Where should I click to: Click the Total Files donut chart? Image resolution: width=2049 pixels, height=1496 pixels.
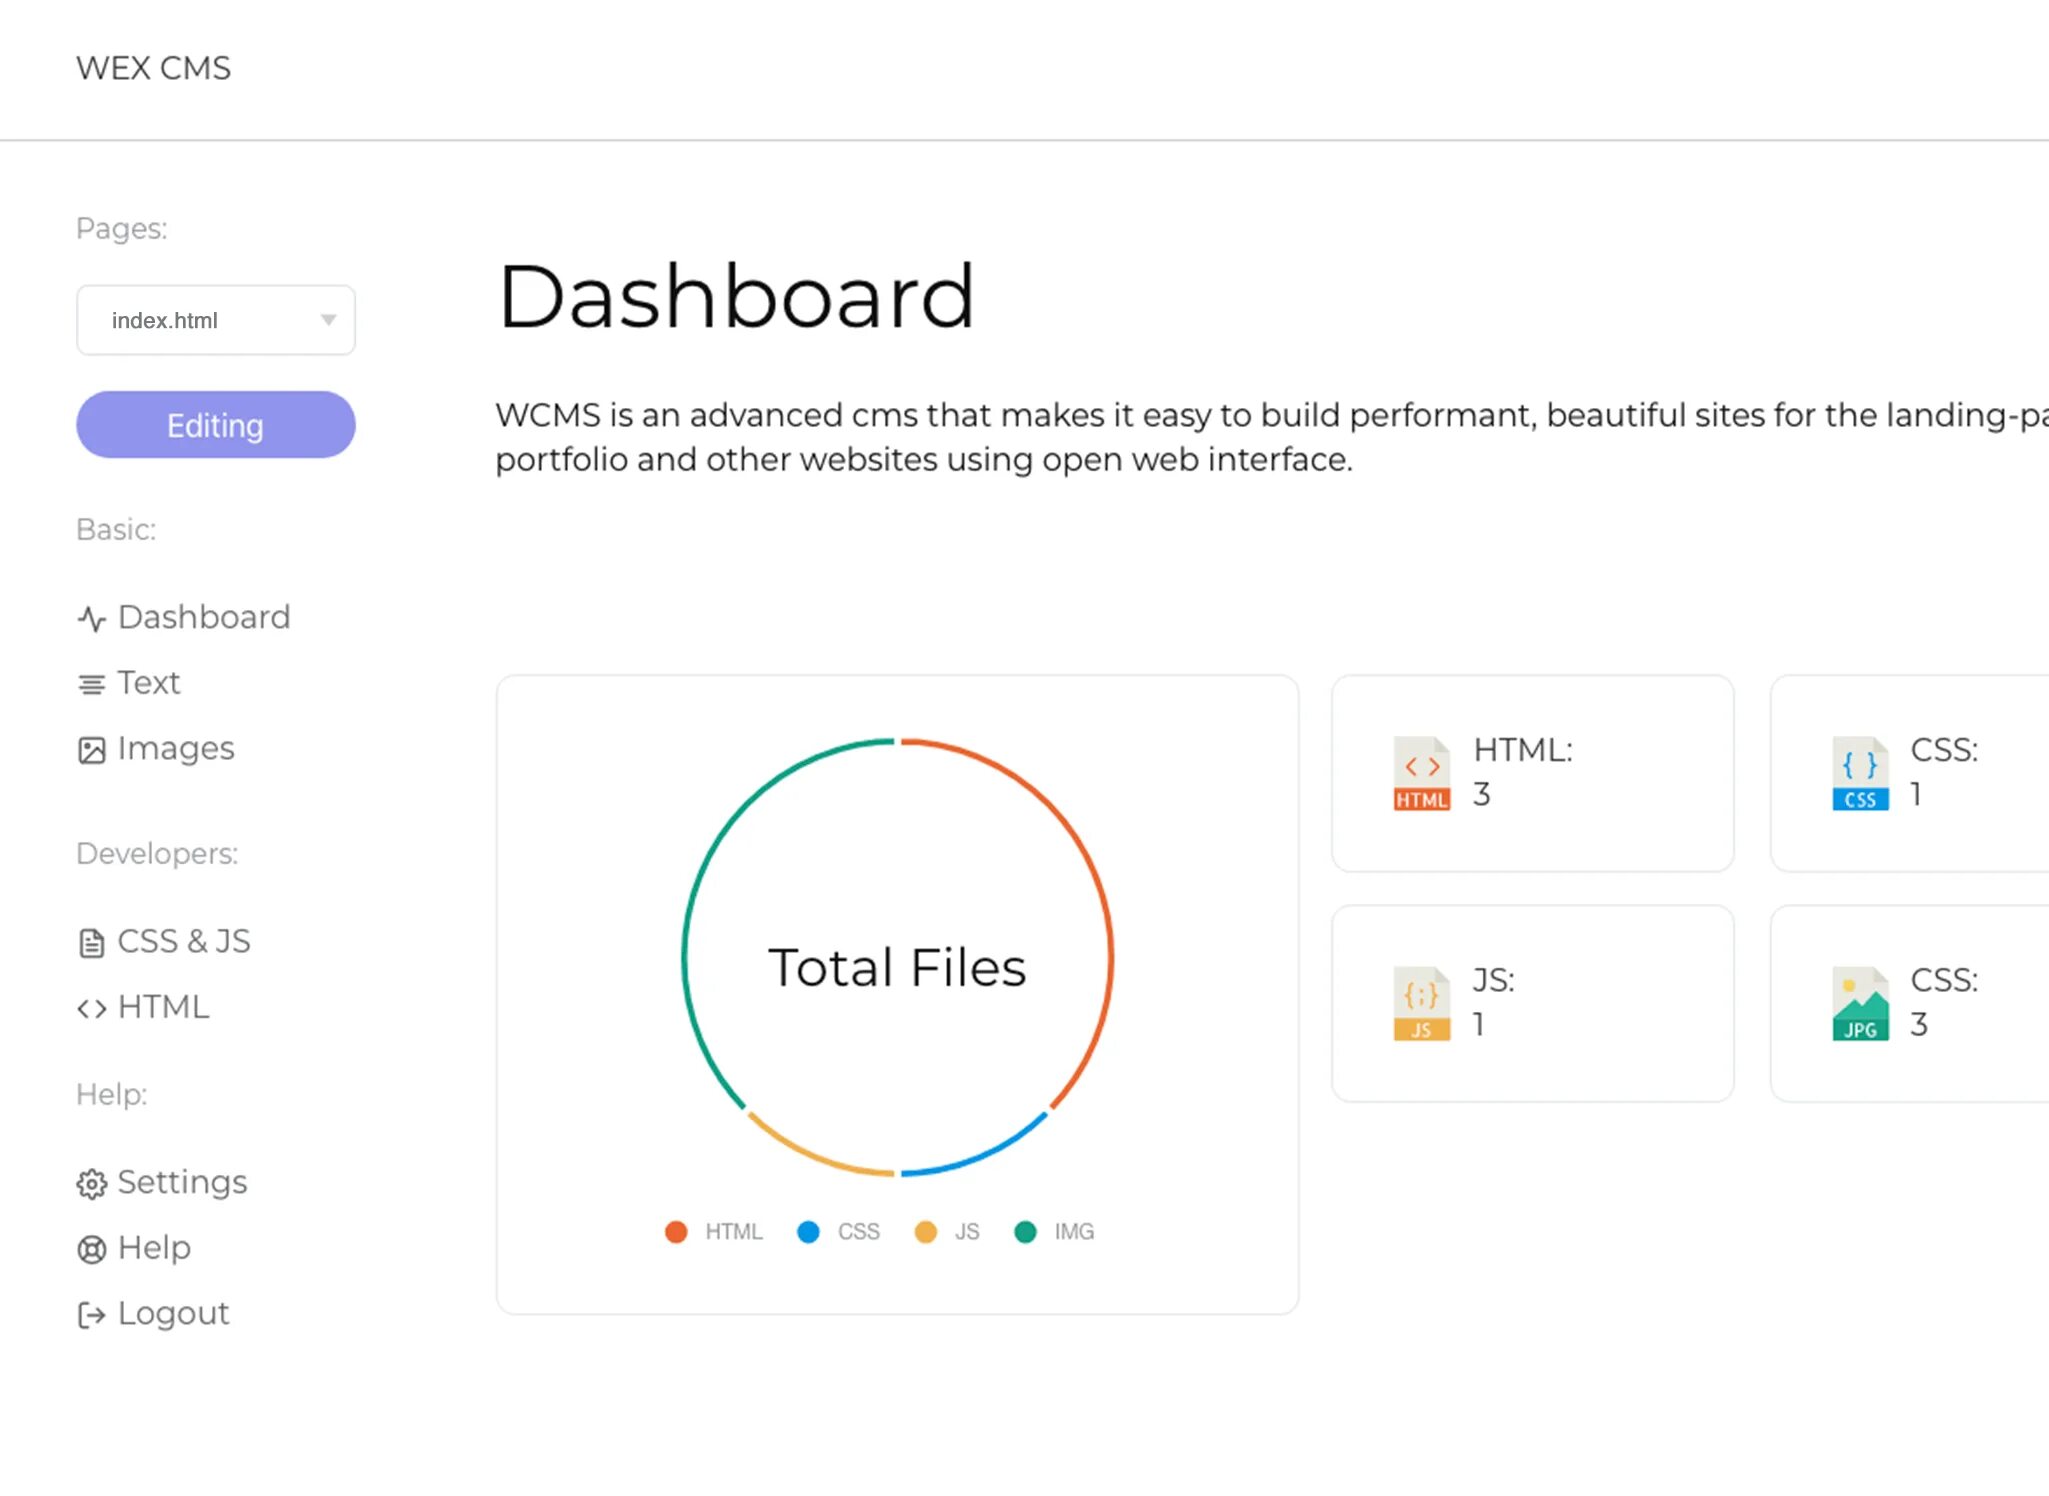[897, 957]
